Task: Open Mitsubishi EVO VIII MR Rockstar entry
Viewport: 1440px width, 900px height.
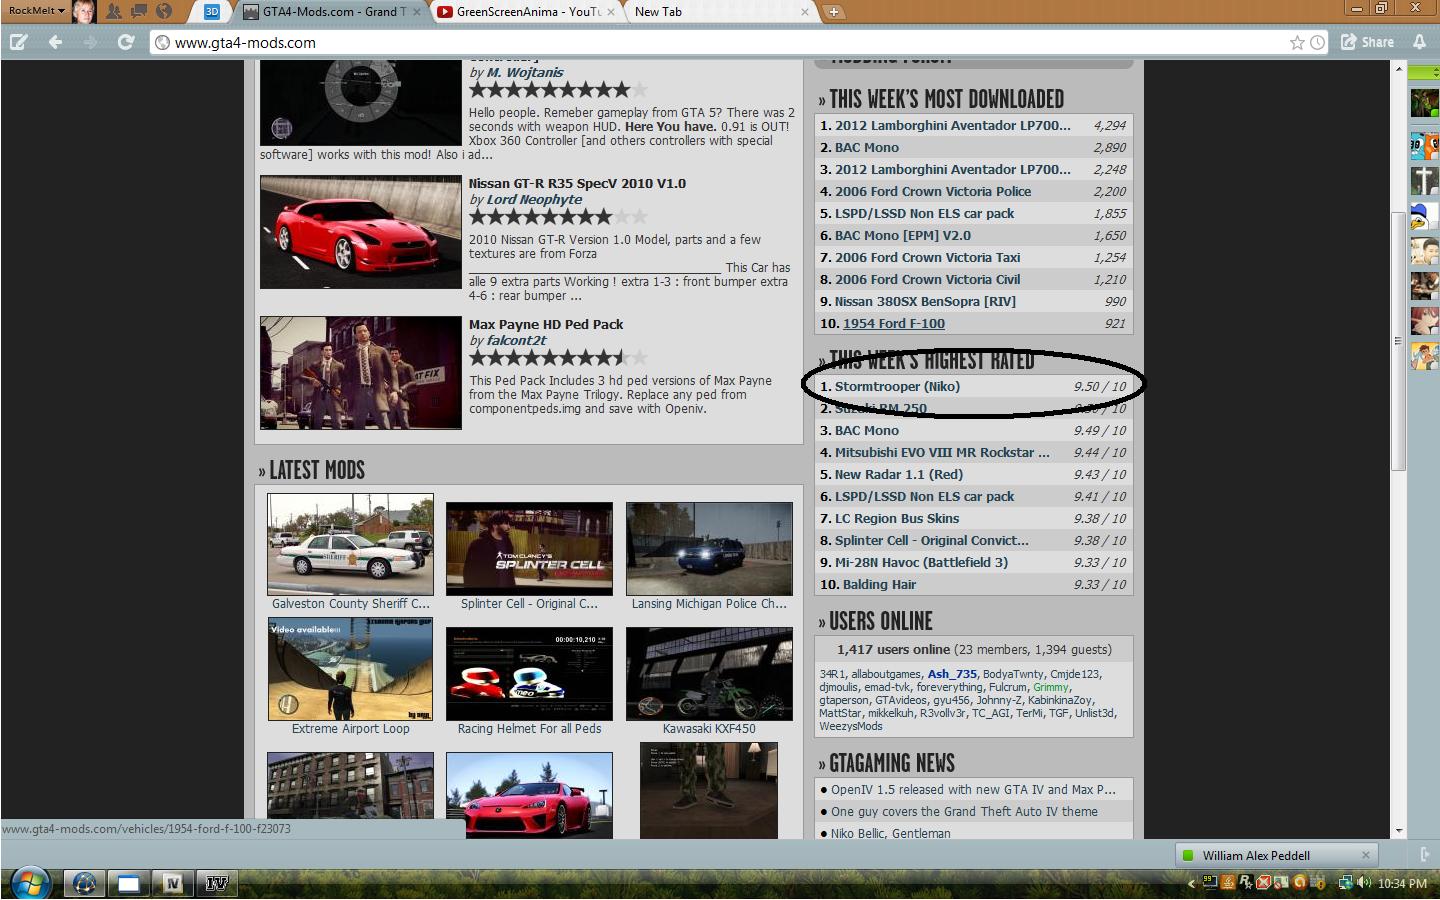Action: point(942,452)
